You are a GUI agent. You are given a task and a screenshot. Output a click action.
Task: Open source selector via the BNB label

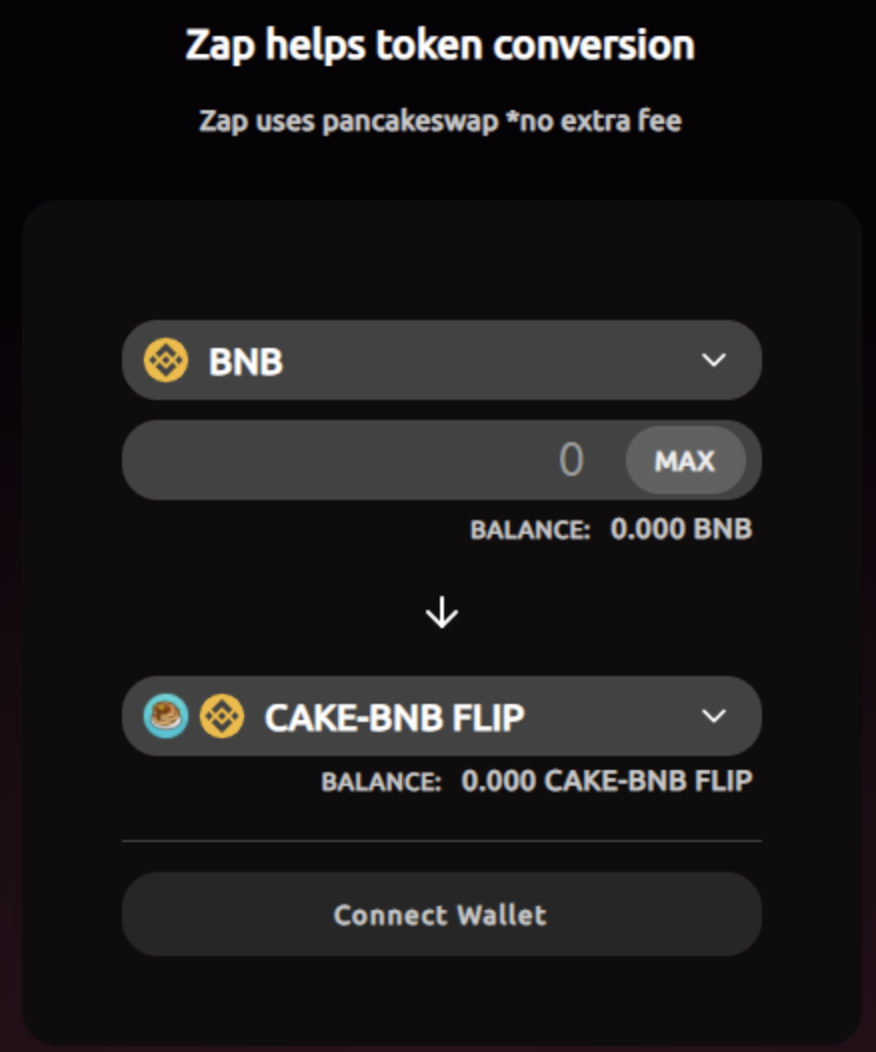[246, 362]
